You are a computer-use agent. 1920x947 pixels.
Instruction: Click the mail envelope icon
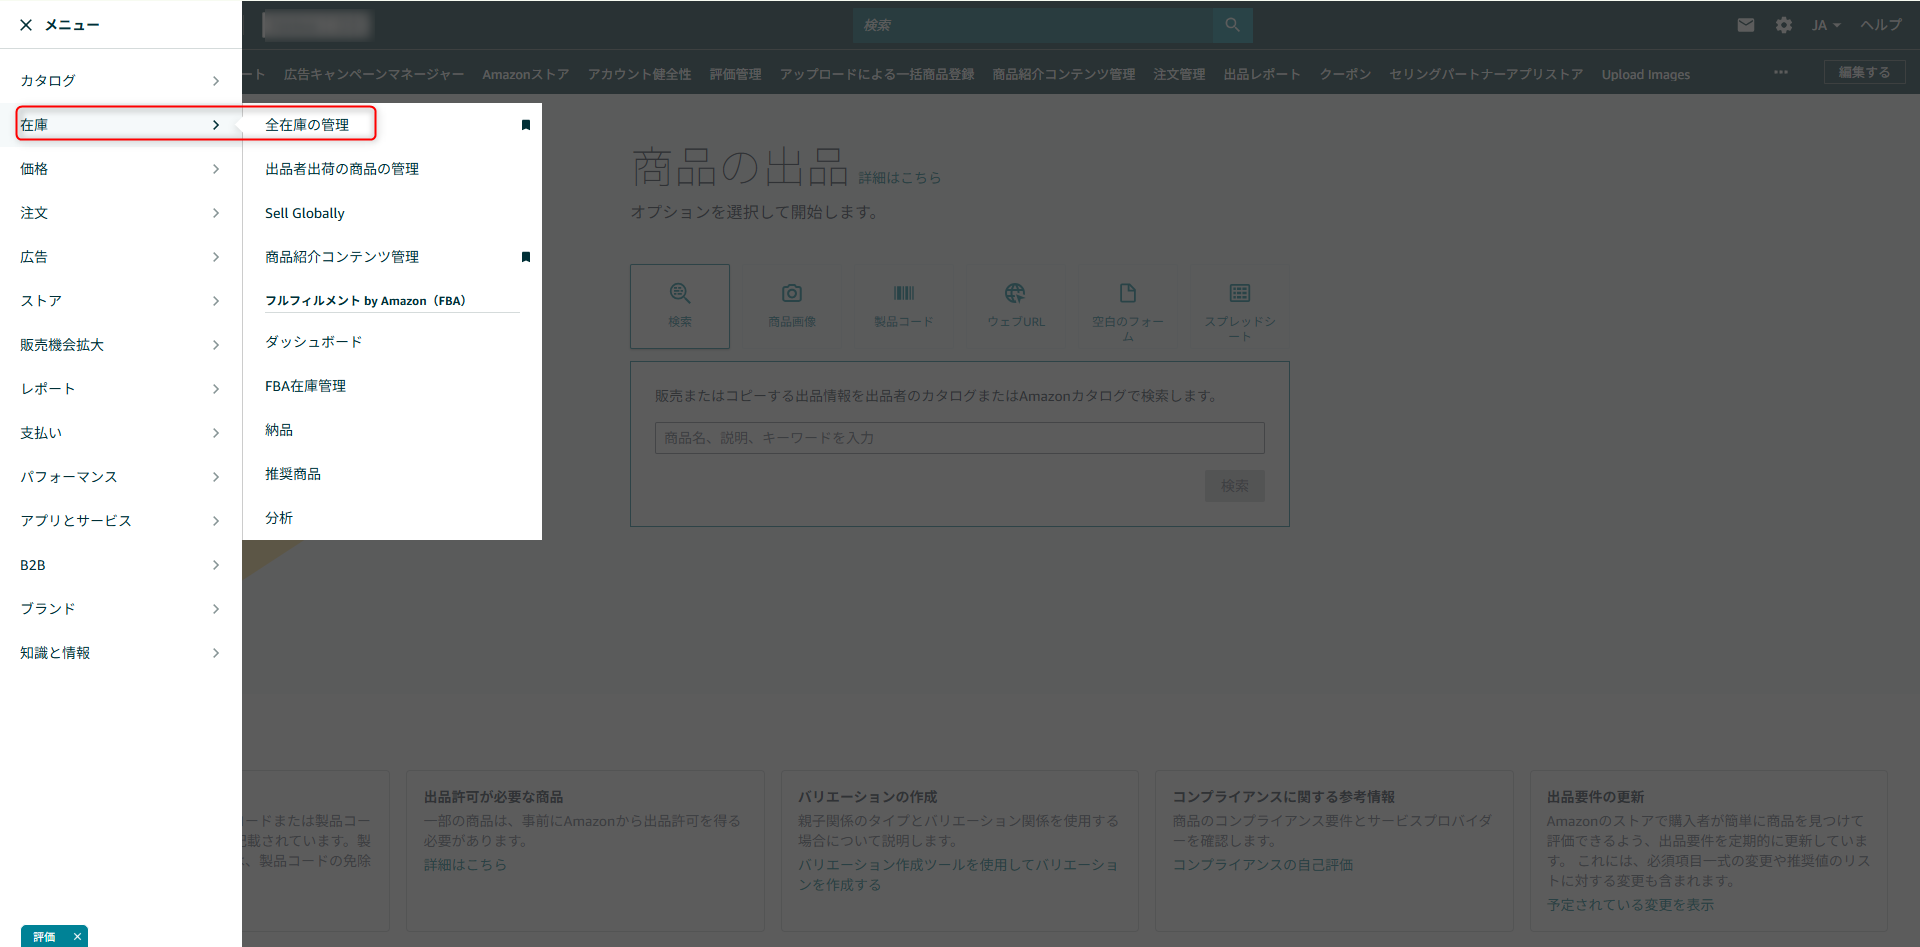tap(1745, 25)
